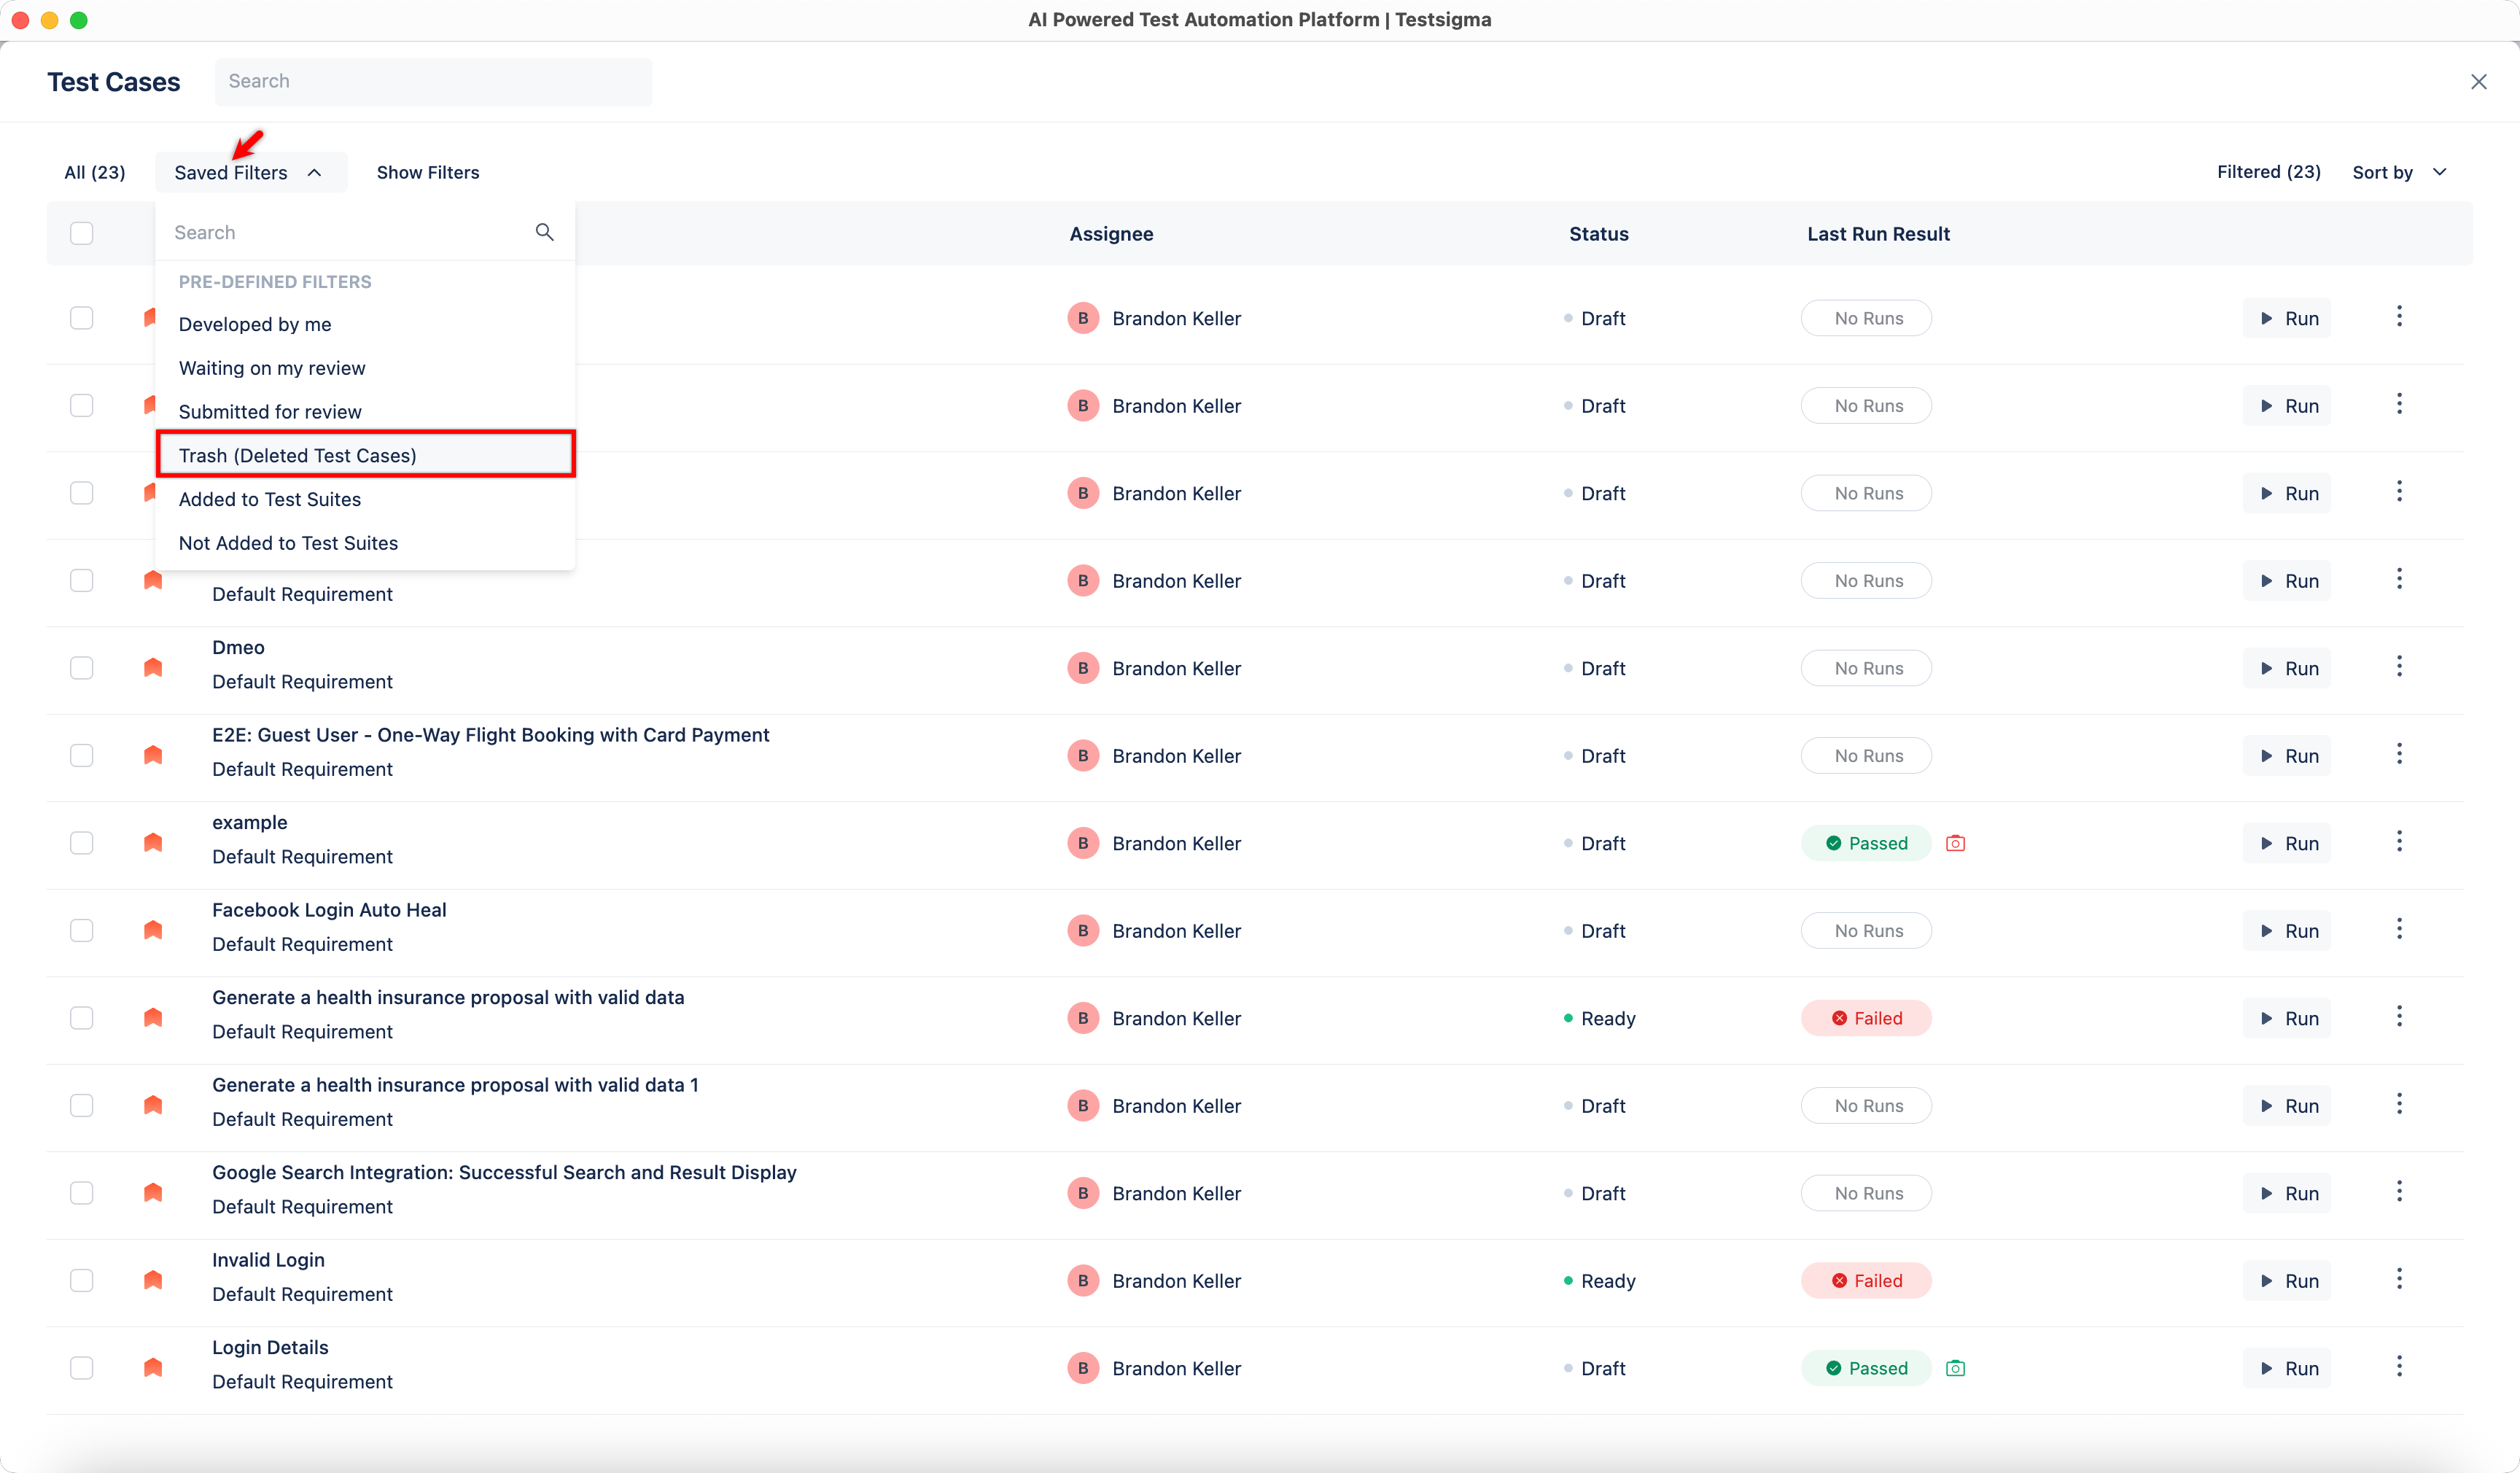Click the Failed result badge for Invalid Login
This screenshot has width=2520, height=1473.
[x=1866, y=1280]
